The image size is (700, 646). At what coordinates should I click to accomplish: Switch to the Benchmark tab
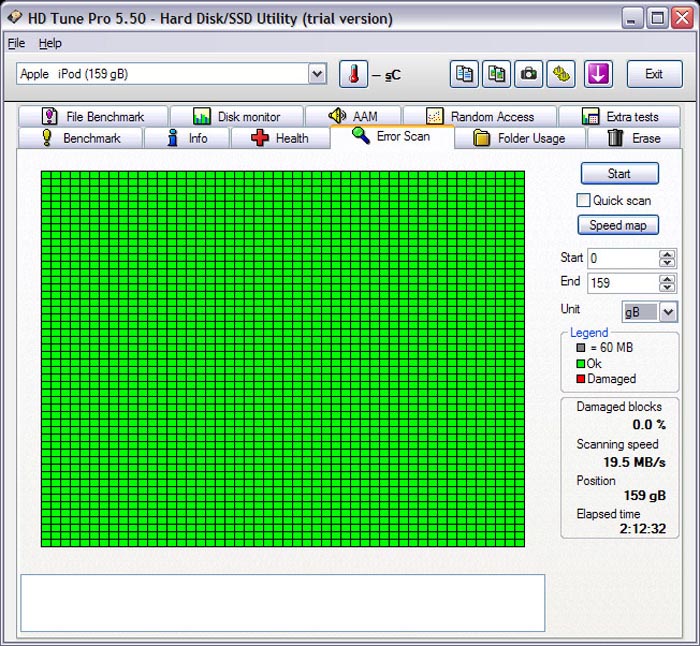coord(80,138)
